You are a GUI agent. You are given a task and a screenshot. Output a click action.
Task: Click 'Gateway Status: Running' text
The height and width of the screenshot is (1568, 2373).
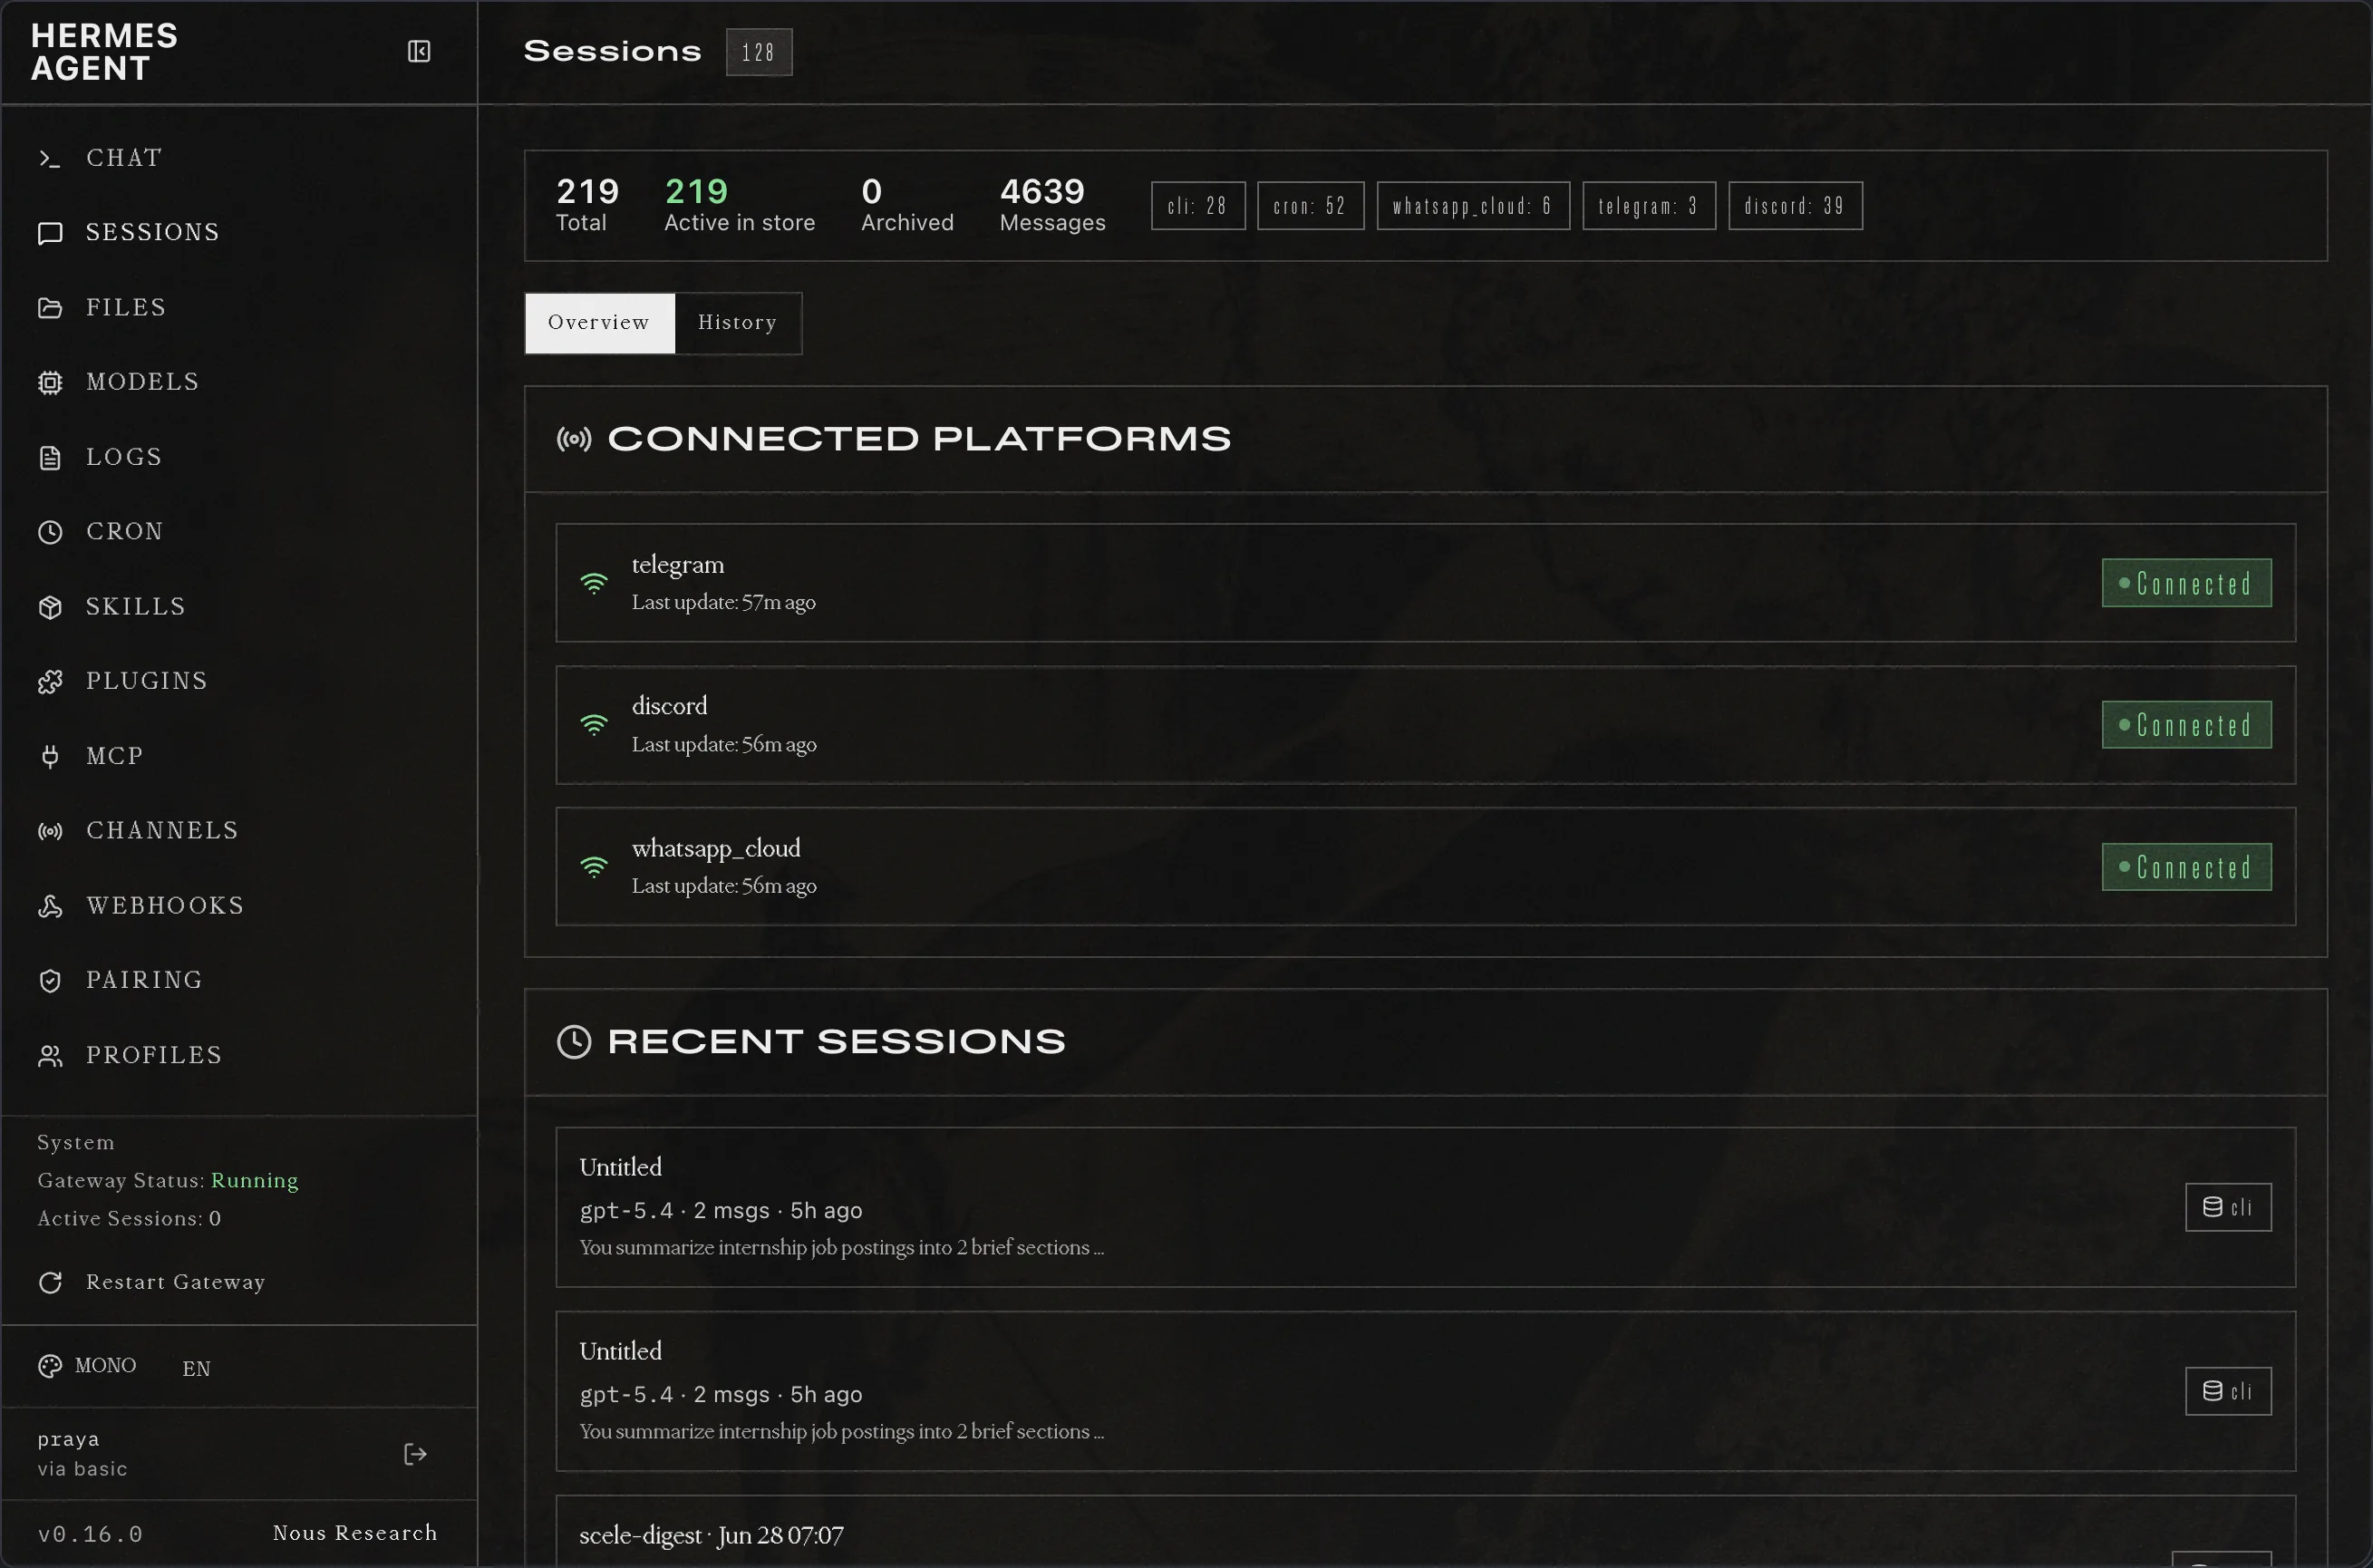[168, 1181]
